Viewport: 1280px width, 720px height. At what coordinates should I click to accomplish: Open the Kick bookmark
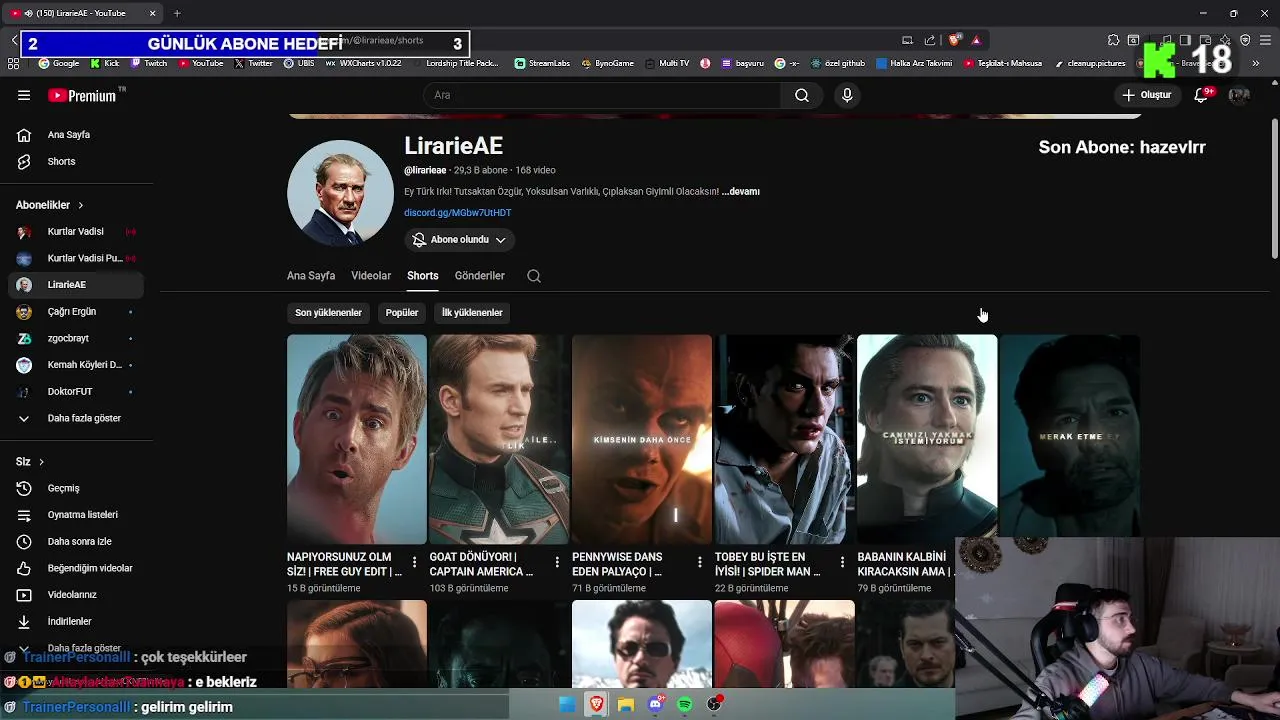(105, 63)
